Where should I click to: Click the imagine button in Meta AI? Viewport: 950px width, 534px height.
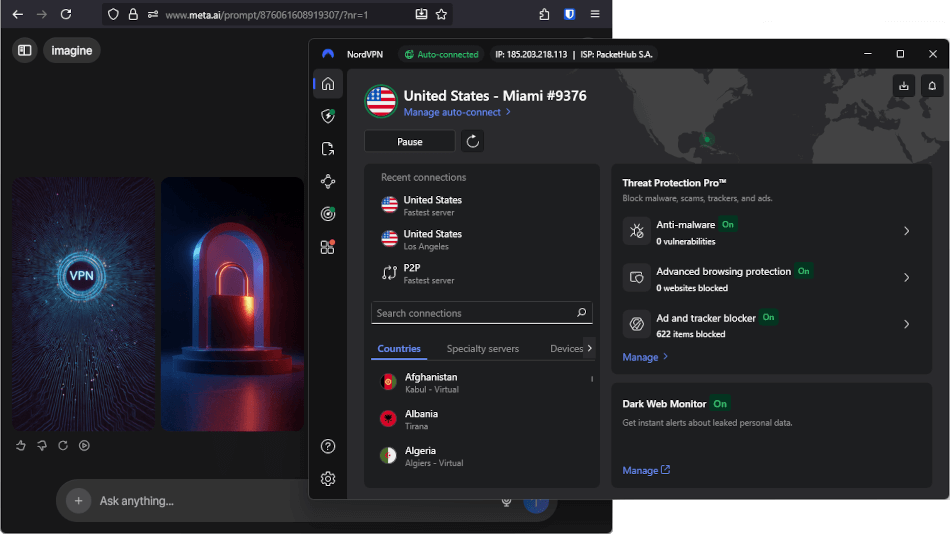[x=71, y=50]
